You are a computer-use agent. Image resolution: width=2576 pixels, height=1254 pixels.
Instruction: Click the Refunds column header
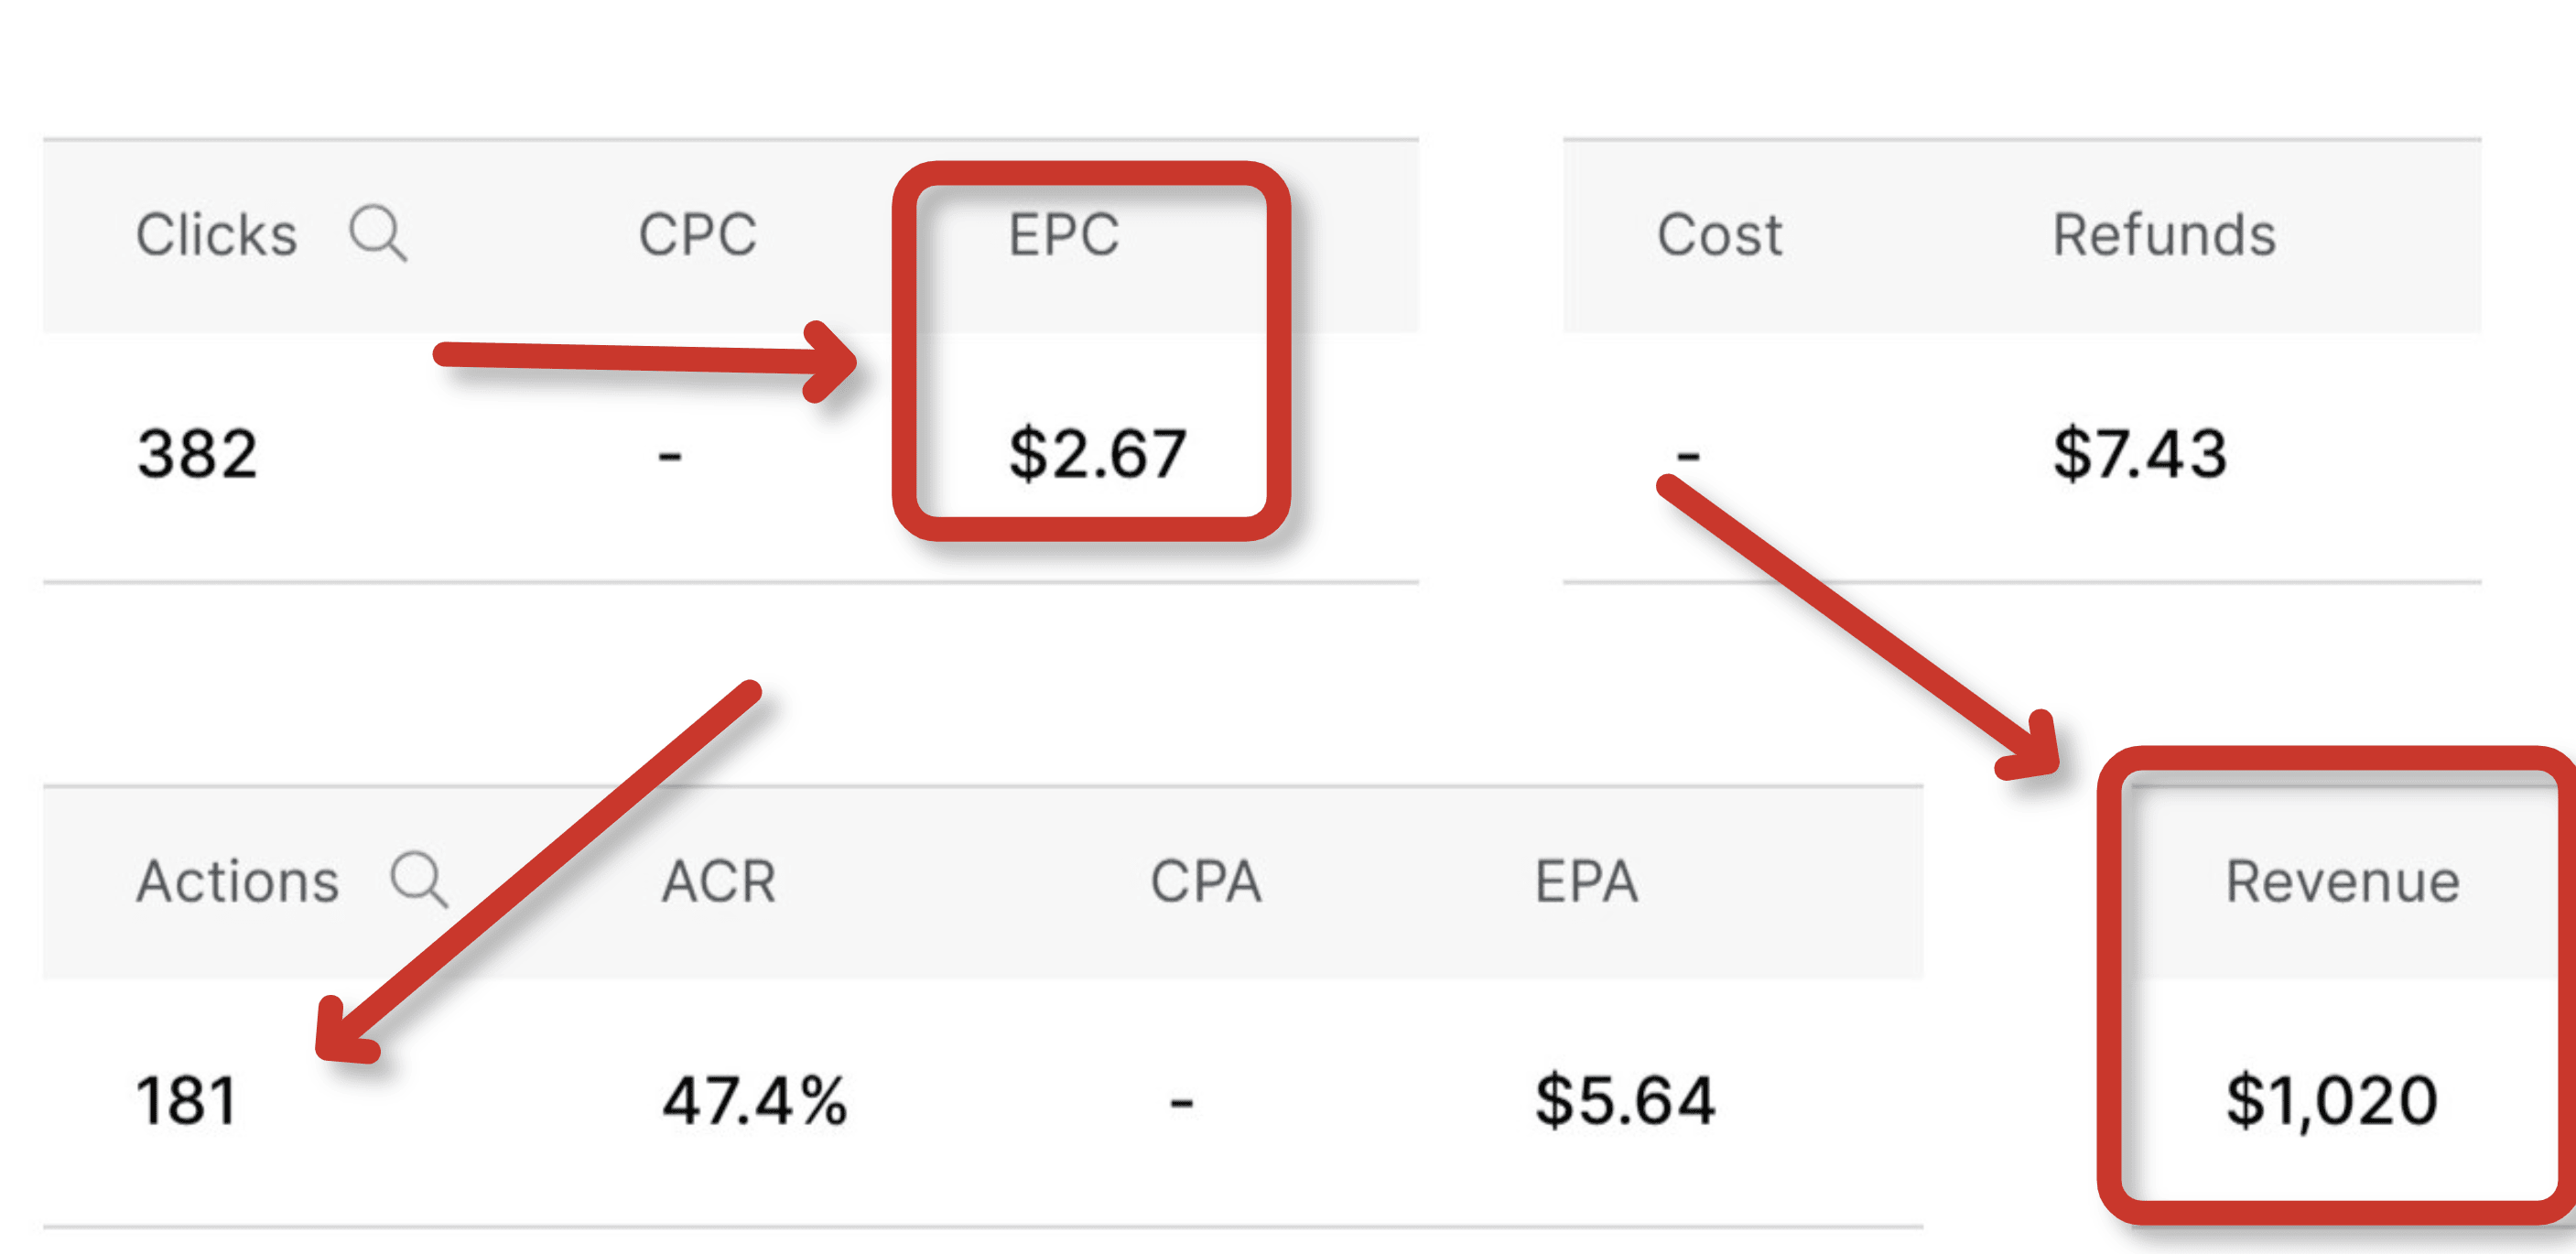coord(2164,235)
